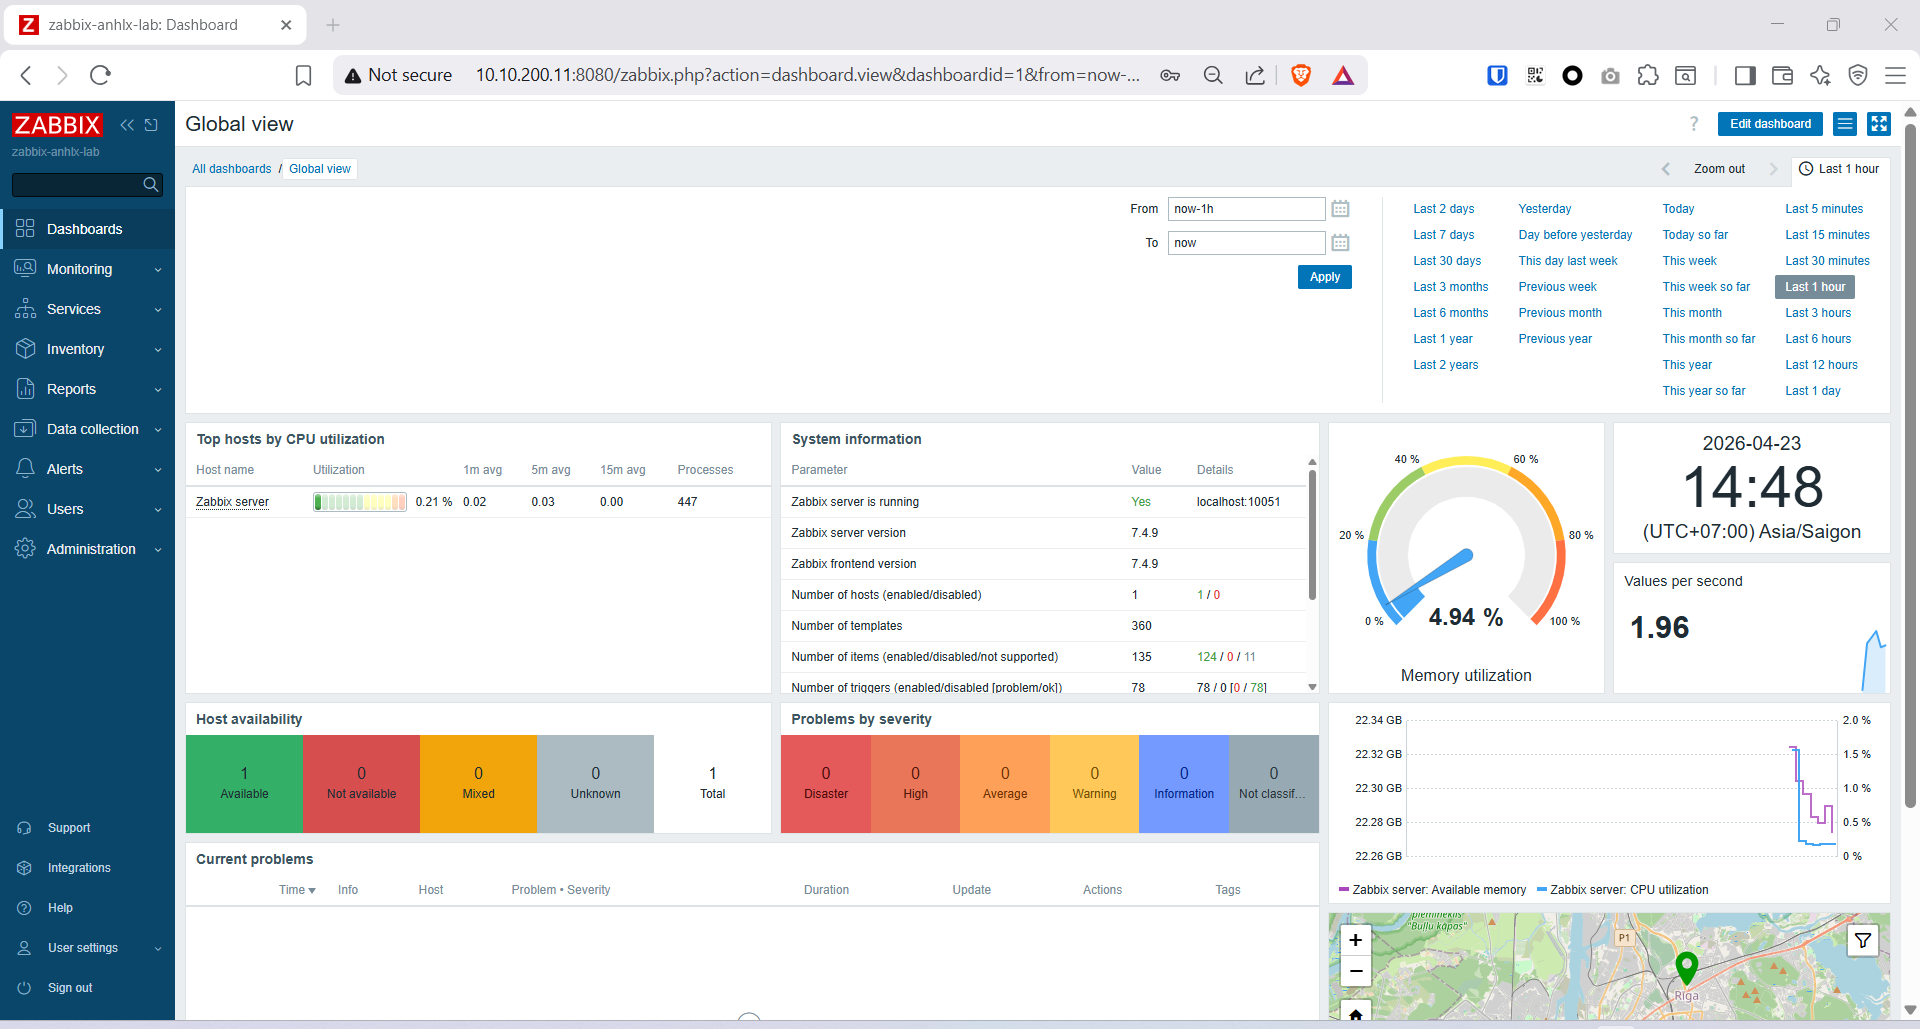Open the To date calendar picker
This screenshot has width=1920, height=1029.
(x=1340, y=243)
